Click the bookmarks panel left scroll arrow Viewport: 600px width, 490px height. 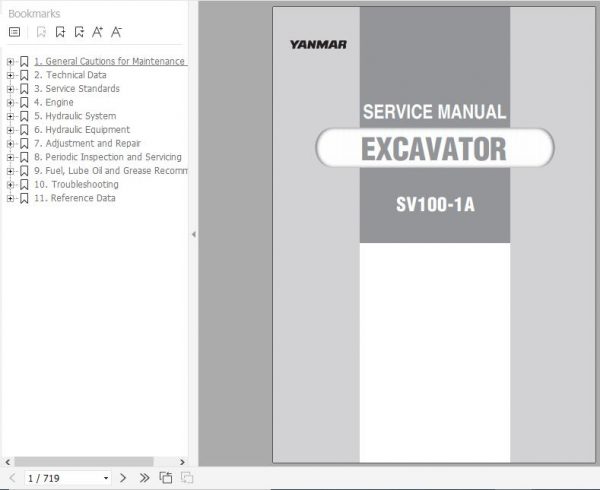tap(8, 462)
